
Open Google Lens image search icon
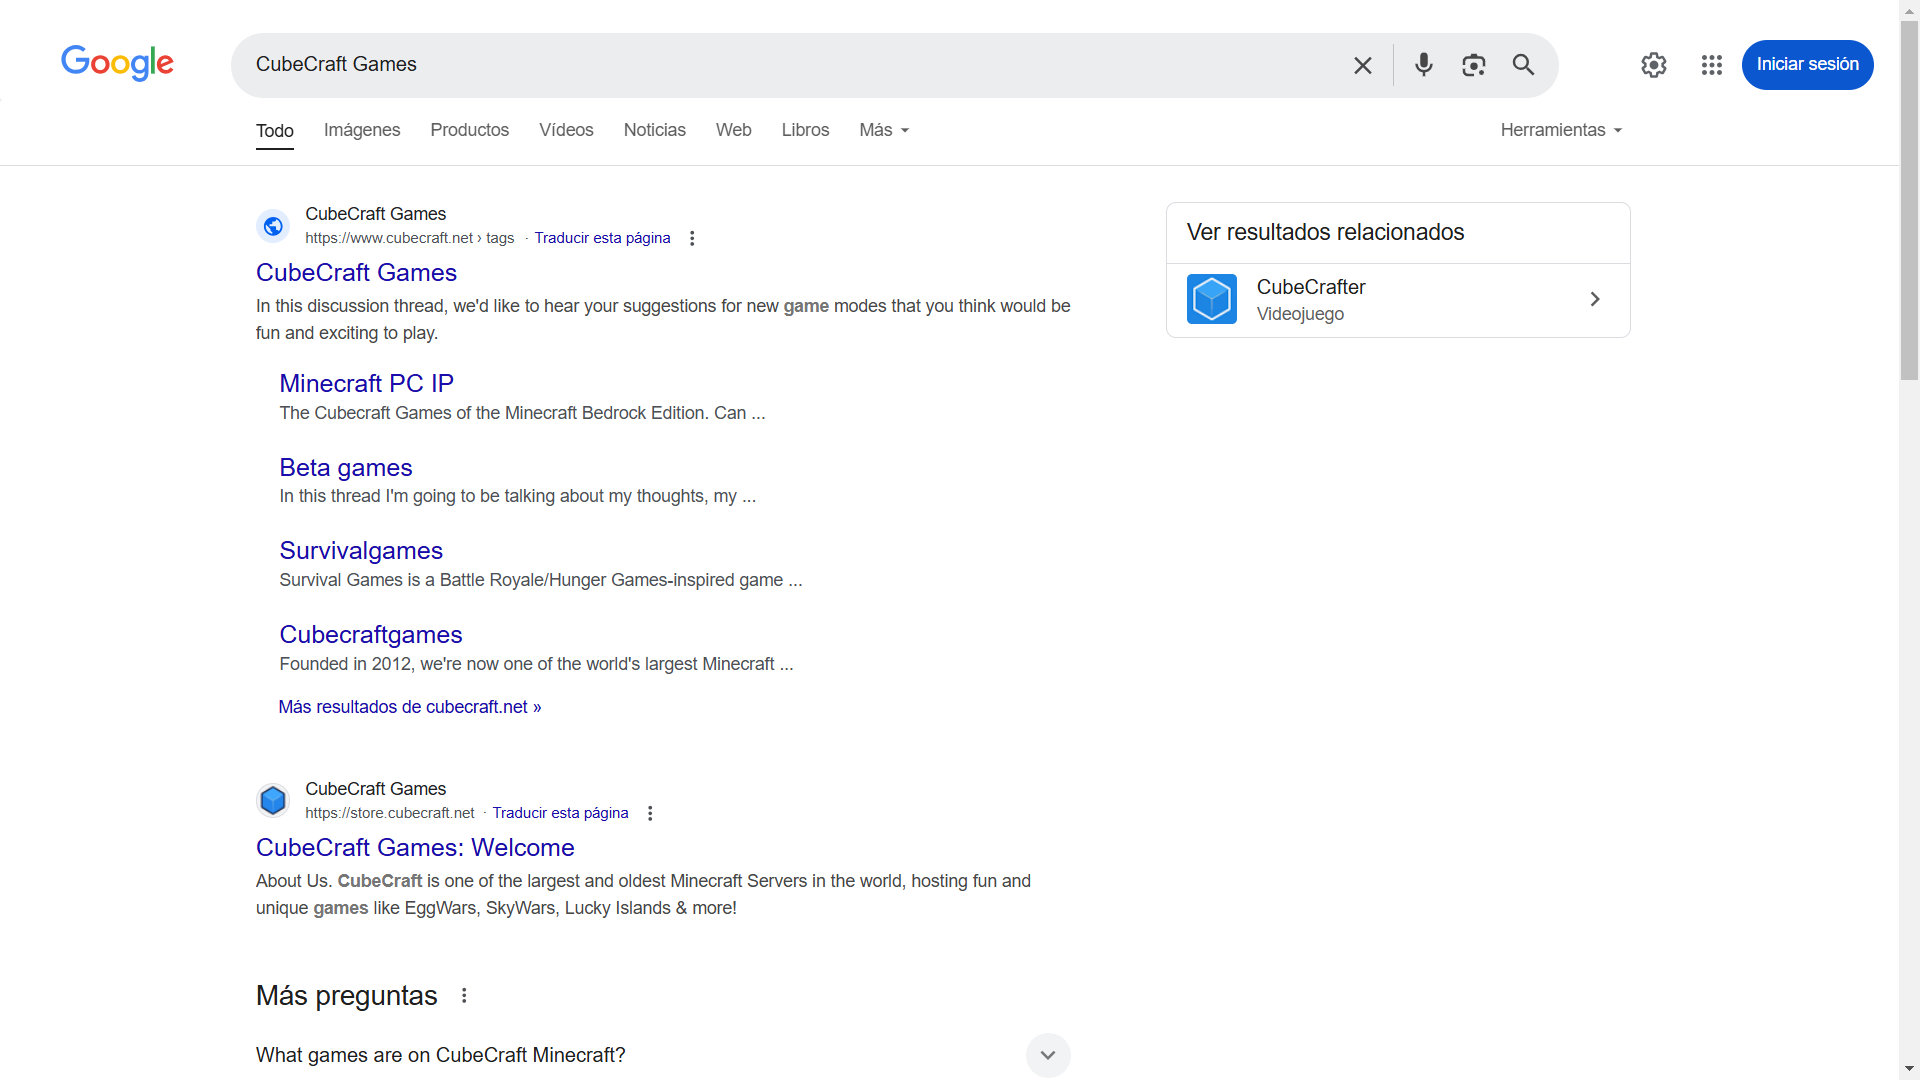pyautogui.click(x=1473, y=65)
